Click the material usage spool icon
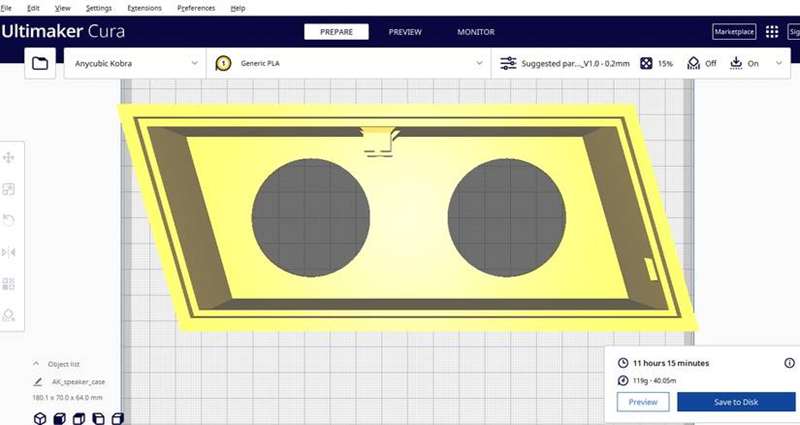The width and height of the screenshot is (800, 425). (x=623, y=380)
